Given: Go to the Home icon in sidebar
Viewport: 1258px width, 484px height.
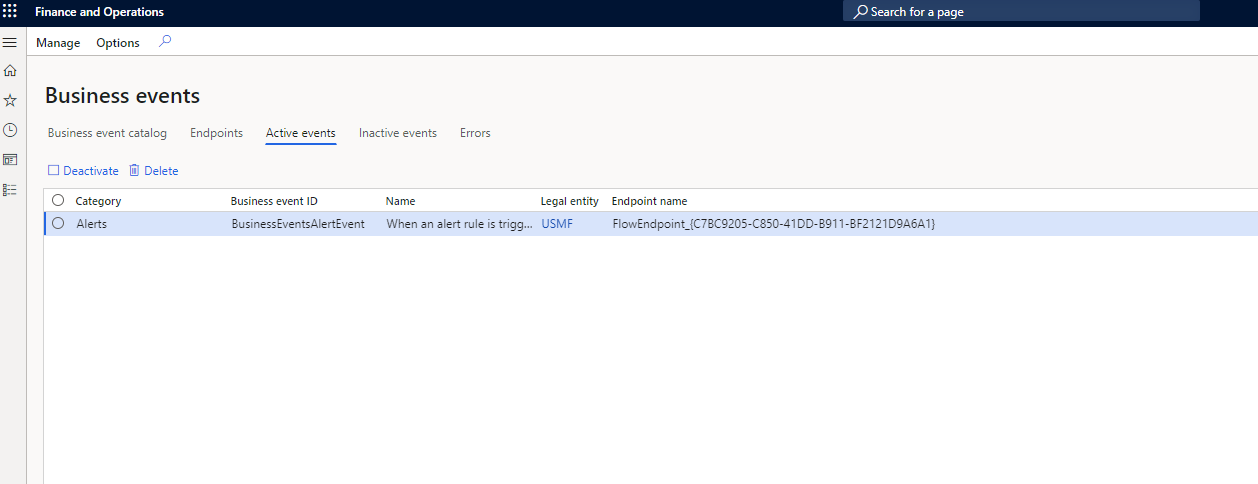Looking at the screenshot, I should click(x=10, y=71).
